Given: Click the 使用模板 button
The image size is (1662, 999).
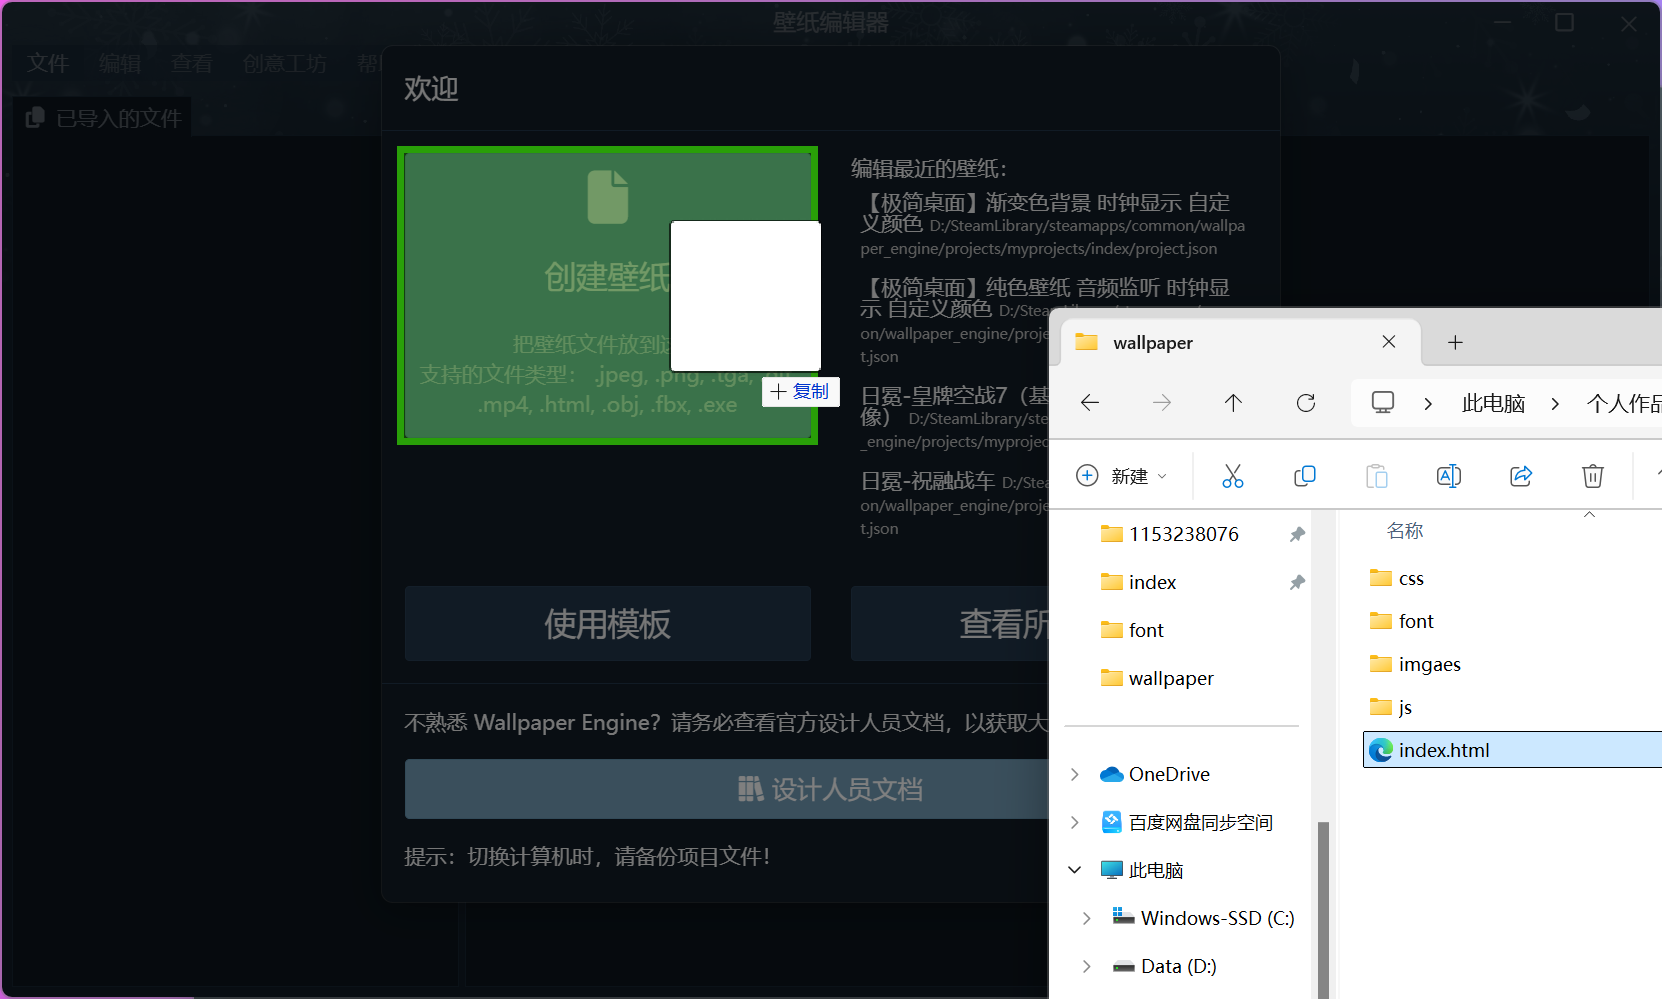Looking at the screenshot, I should [x=607, y=624].
